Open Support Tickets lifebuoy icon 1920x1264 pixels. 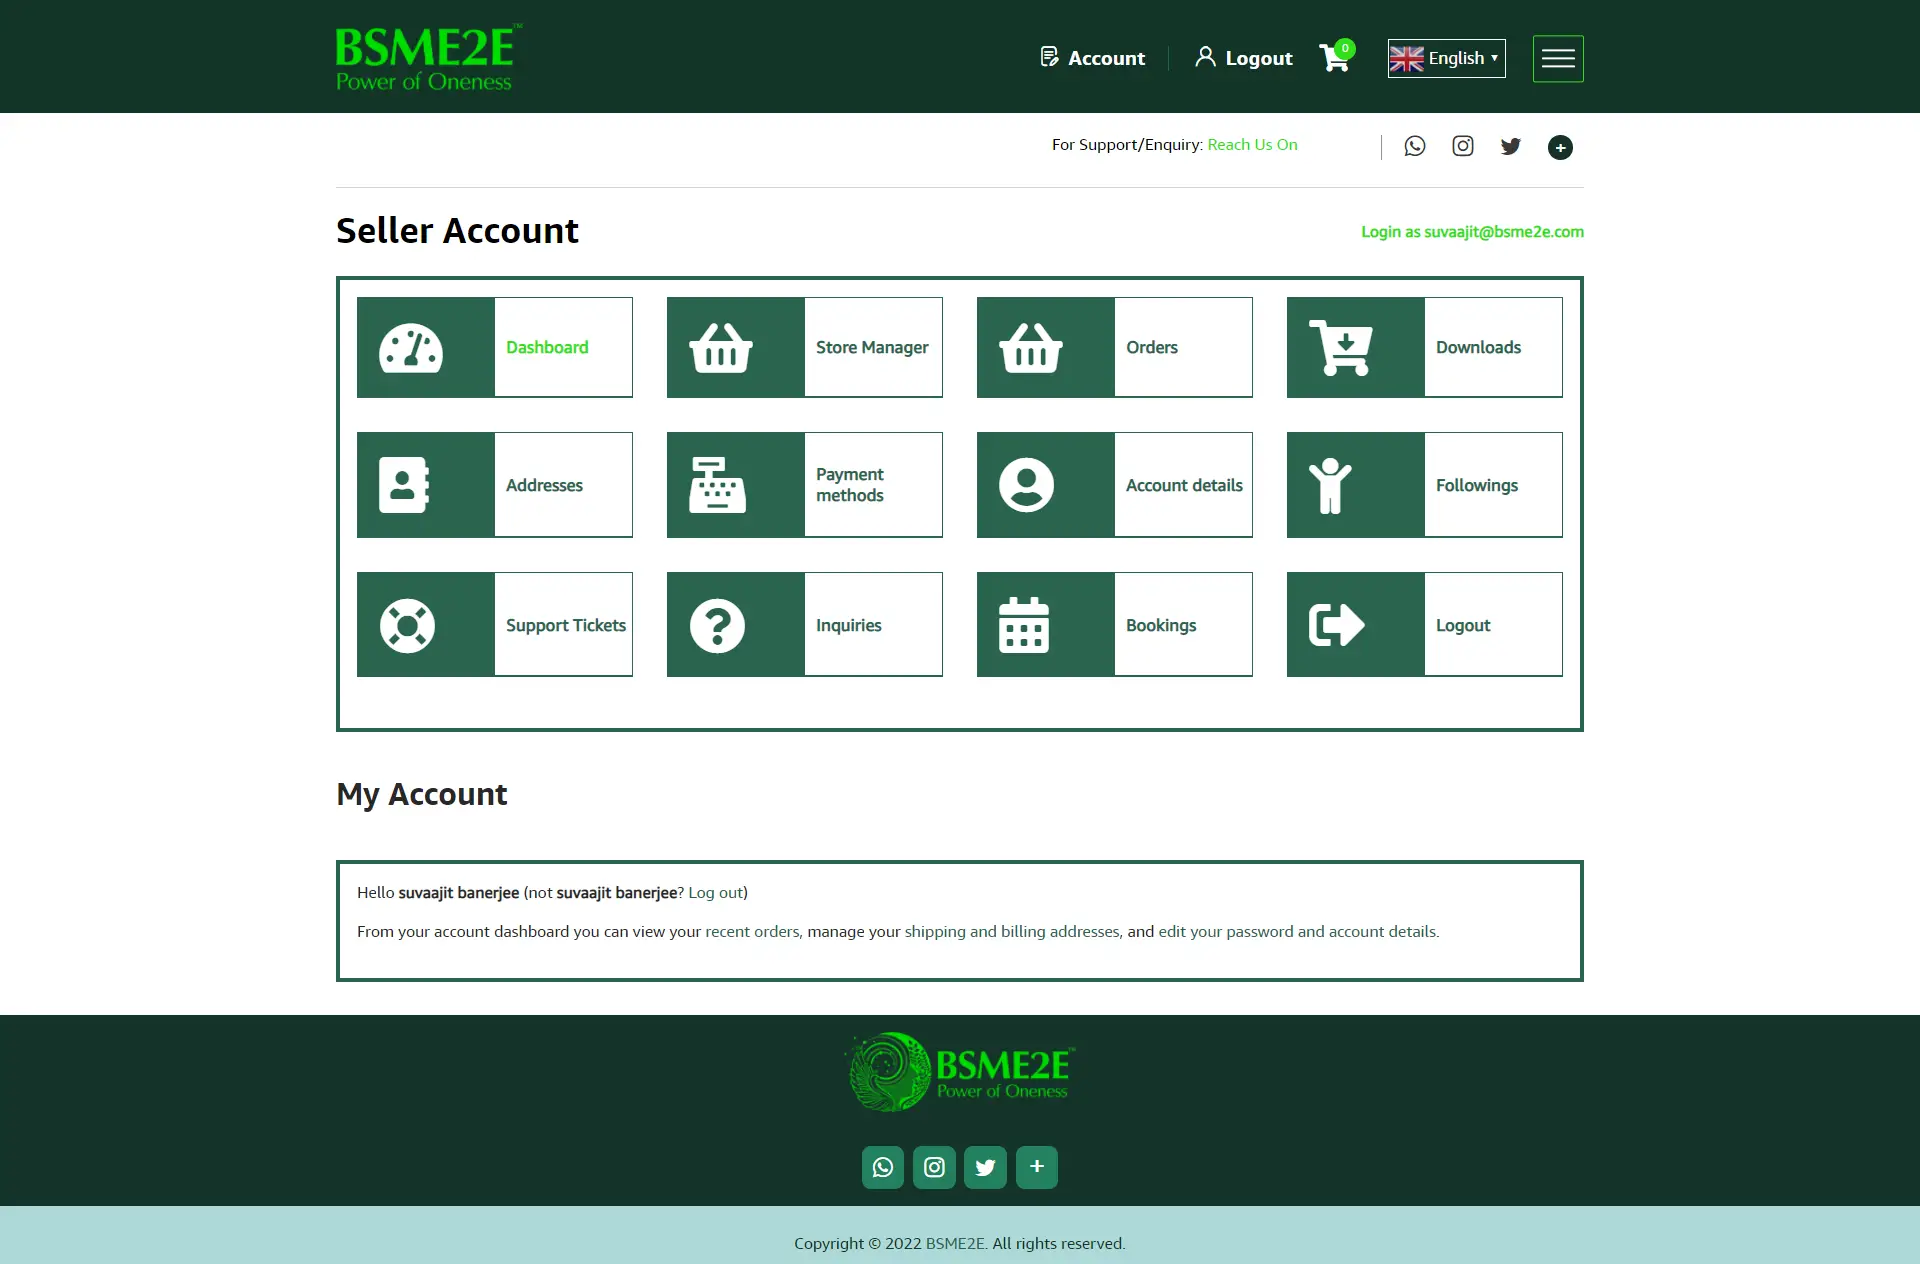pos(410,624)
